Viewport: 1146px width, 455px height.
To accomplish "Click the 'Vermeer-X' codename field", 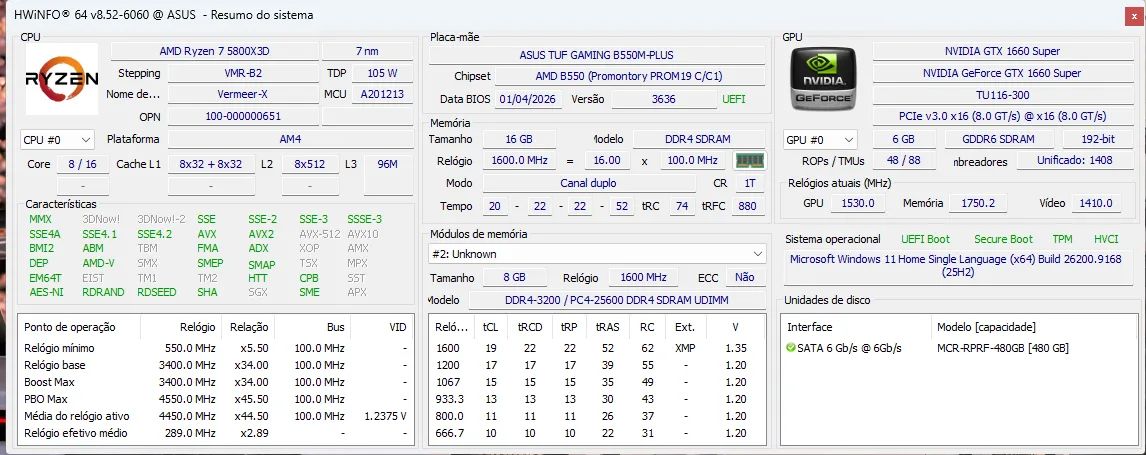I will [x=243, y=94].
